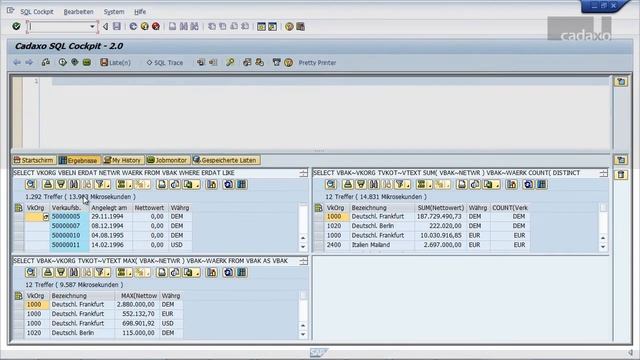Screen dimensions: 640x360
Task: Click print icon in 1.292 Treffer panel
Action: tap(162, 184)
